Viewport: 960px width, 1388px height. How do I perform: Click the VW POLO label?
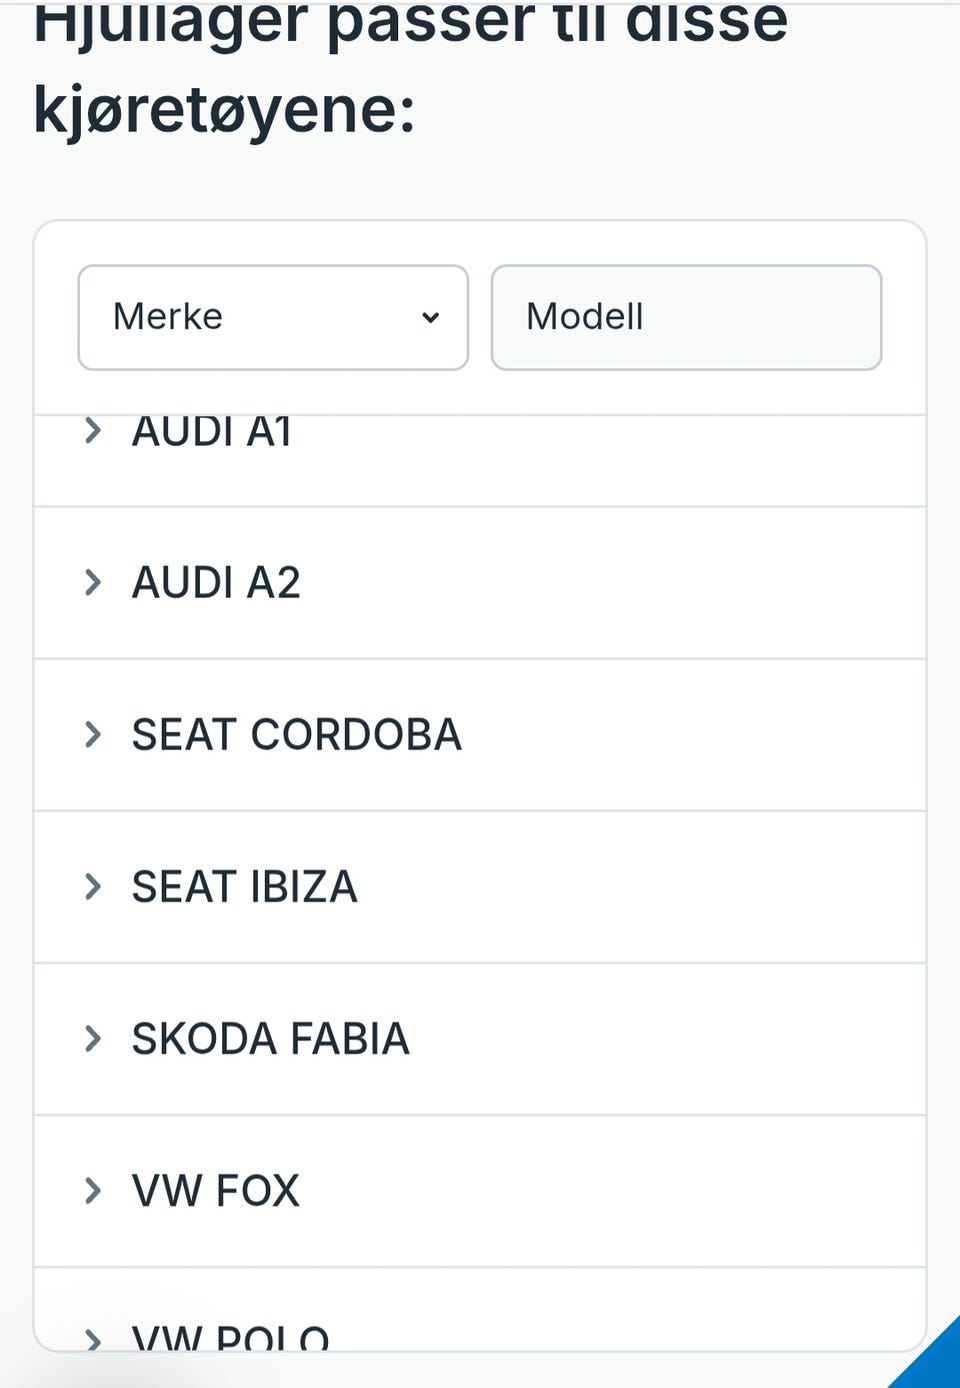point(231,1338)
